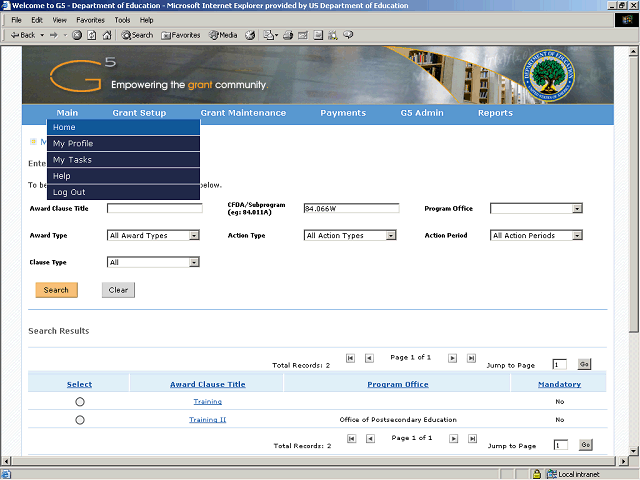The height and width of the screenshot is (480, 640).
Task: Click the top Go button
Action: tap(584, 364)
